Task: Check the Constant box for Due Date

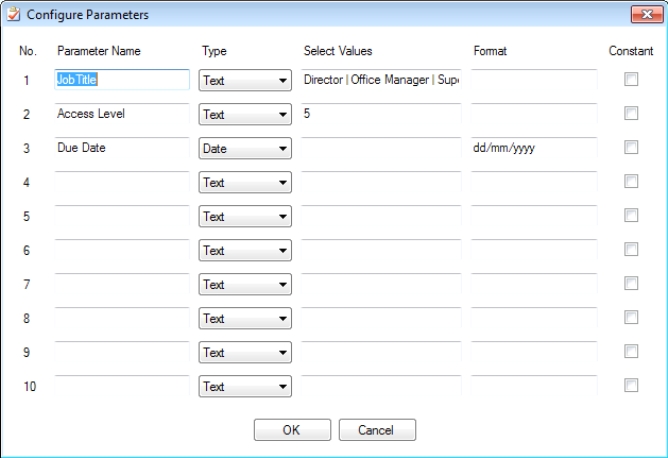Action: (x=631, y=148)
